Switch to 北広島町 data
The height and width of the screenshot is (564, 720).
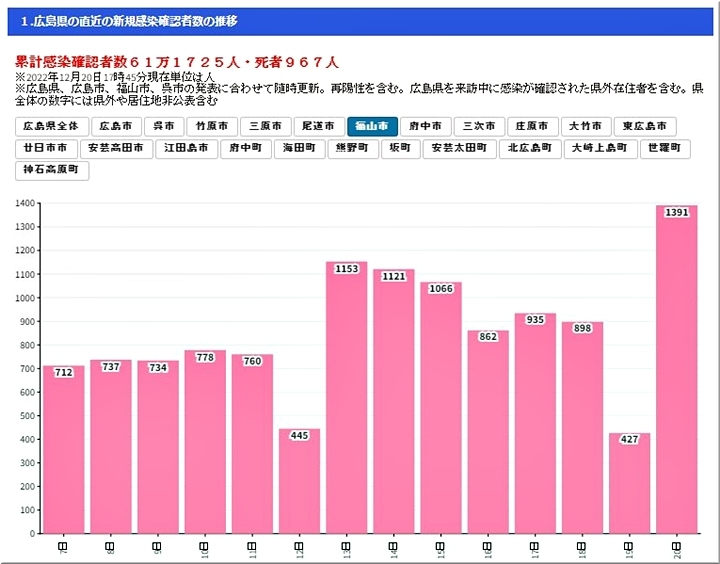tap(530, 148)
